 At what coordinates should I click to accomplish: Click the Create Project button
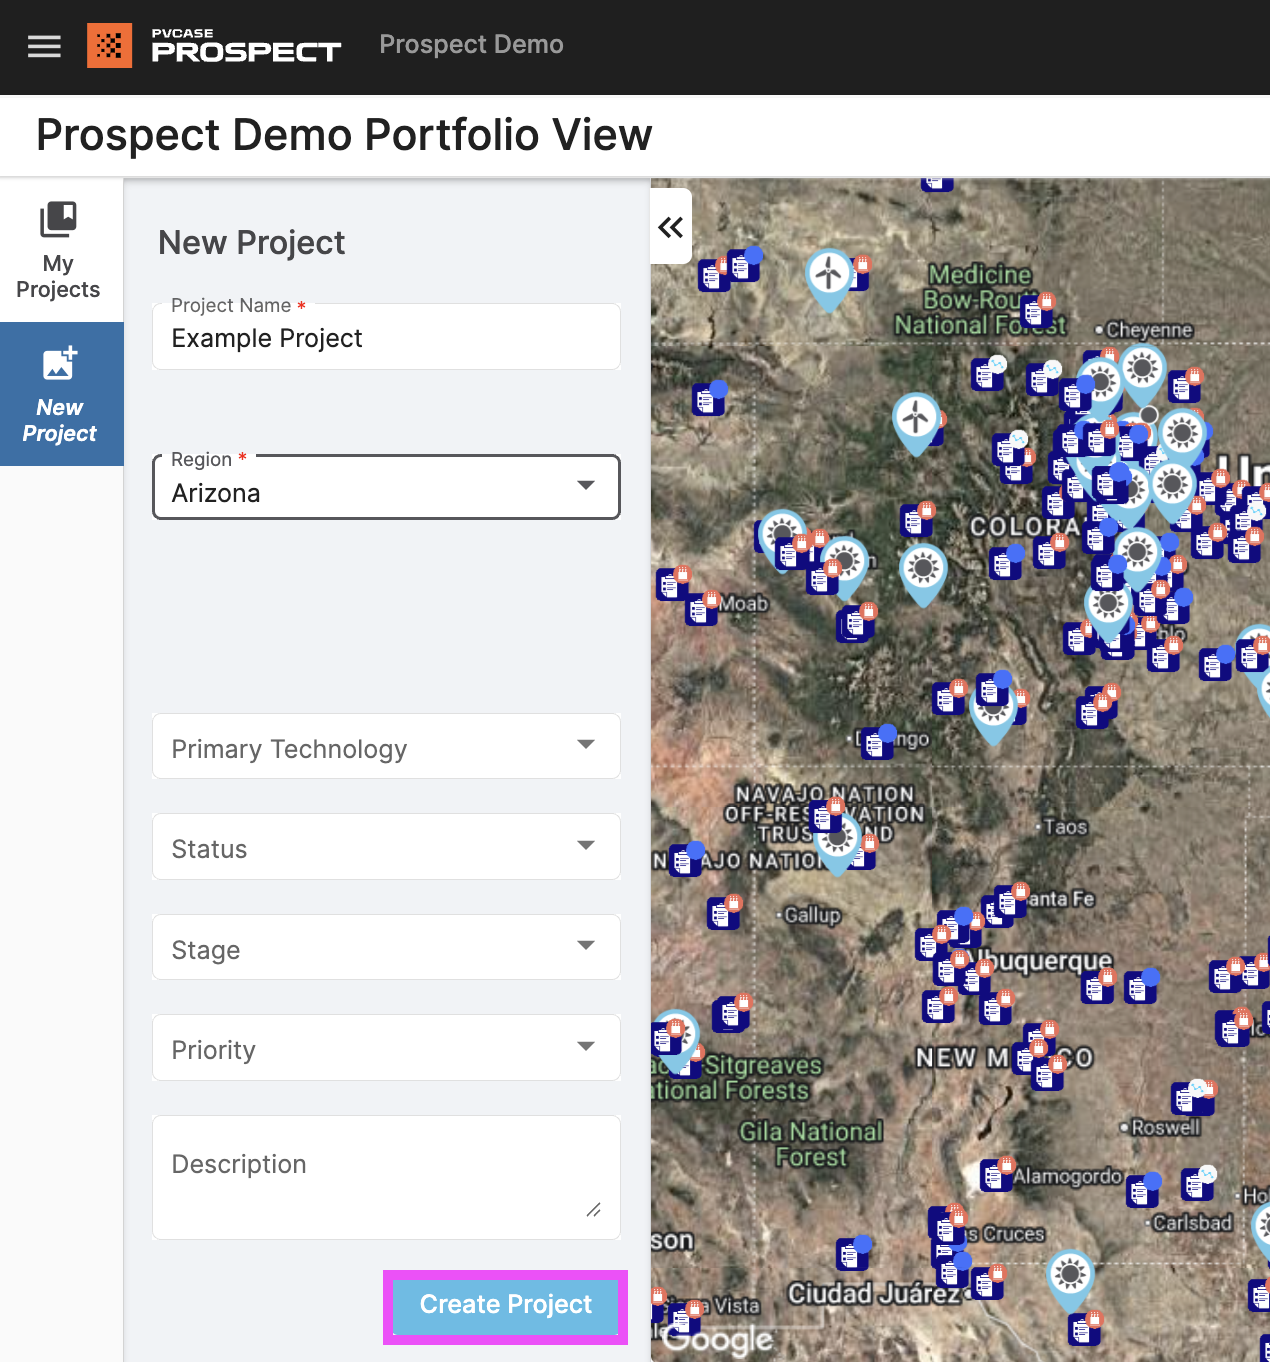504,1305
